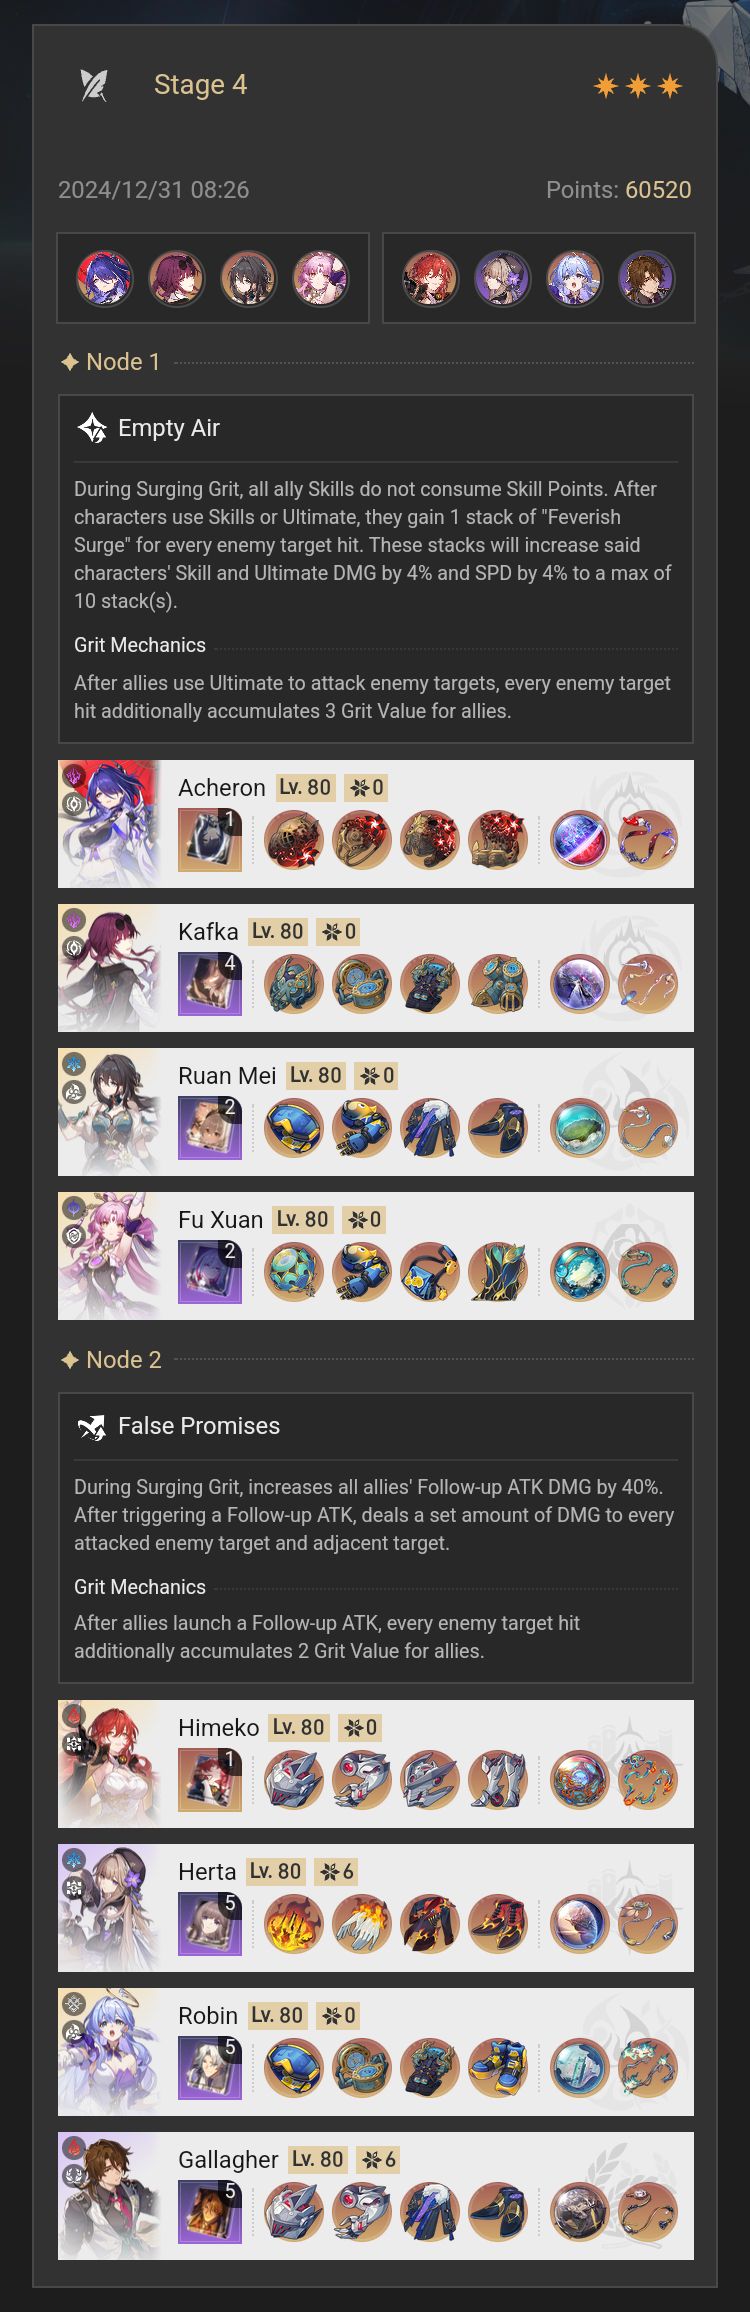Select Kafka's head relic icon

tap(294, 984)
